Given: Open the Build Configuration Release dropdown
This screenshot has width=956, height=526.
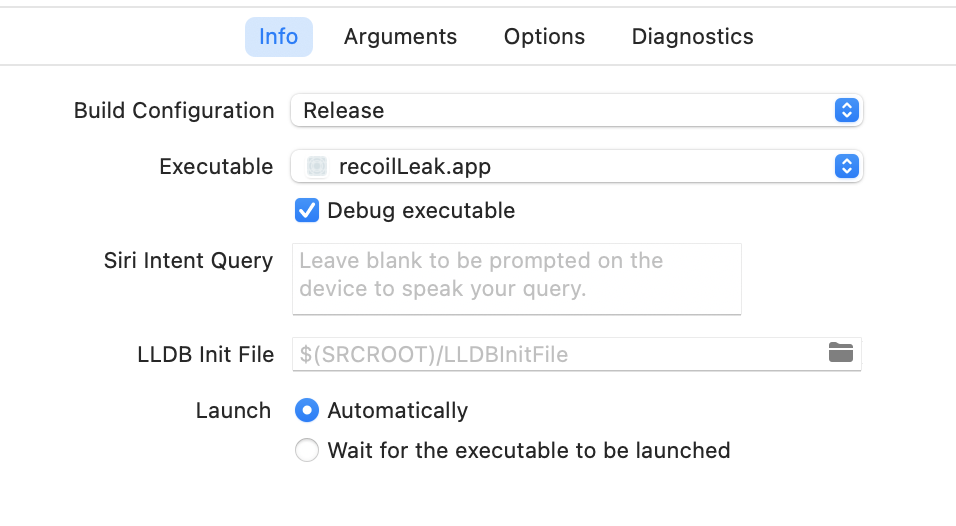Looking at the screenshot, I should click(x=576, y=110).
